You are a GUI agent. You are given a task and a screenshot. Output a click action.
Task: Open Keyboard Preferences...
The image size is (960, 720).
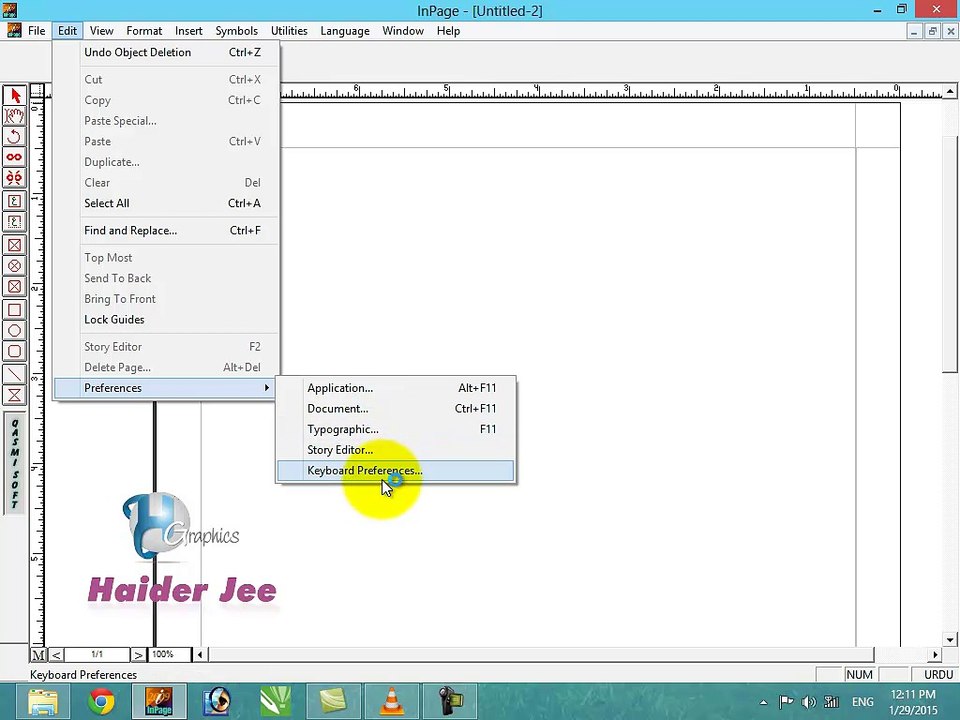pos(396,471)
